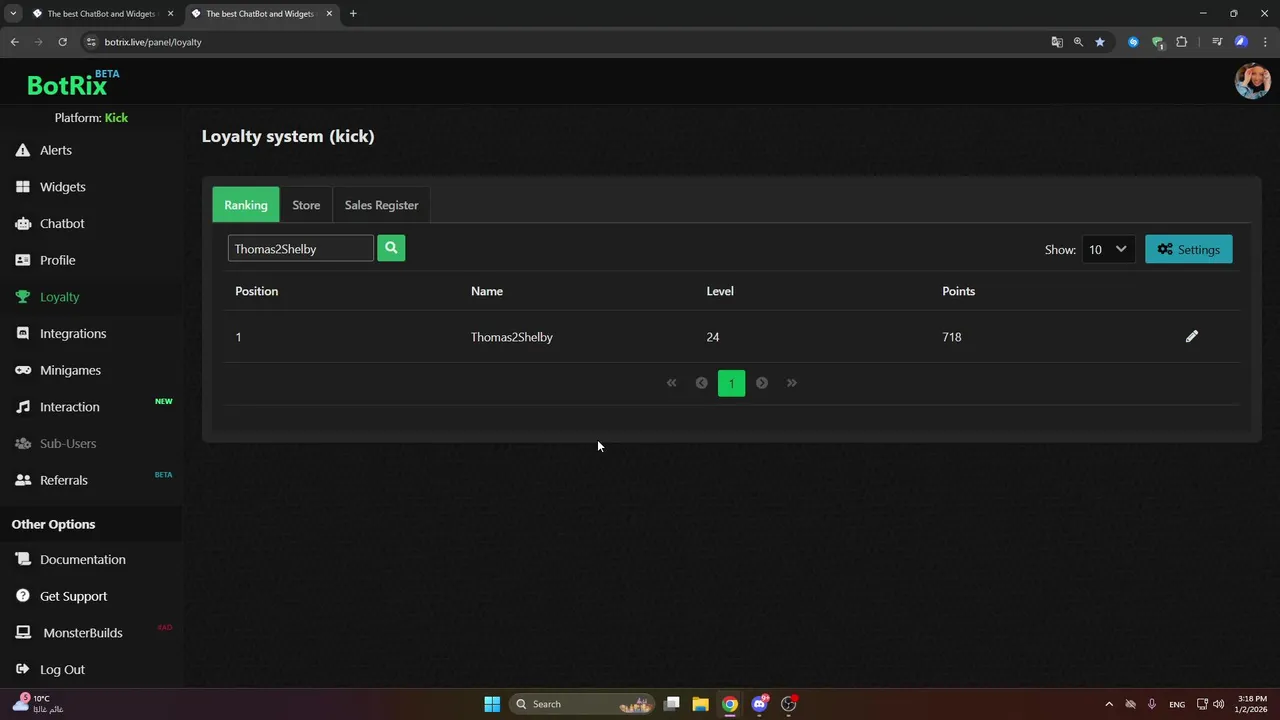The height and width of the screenshot is (720, 1280).
Task: Click the username search field
Action: click(301, 248)
